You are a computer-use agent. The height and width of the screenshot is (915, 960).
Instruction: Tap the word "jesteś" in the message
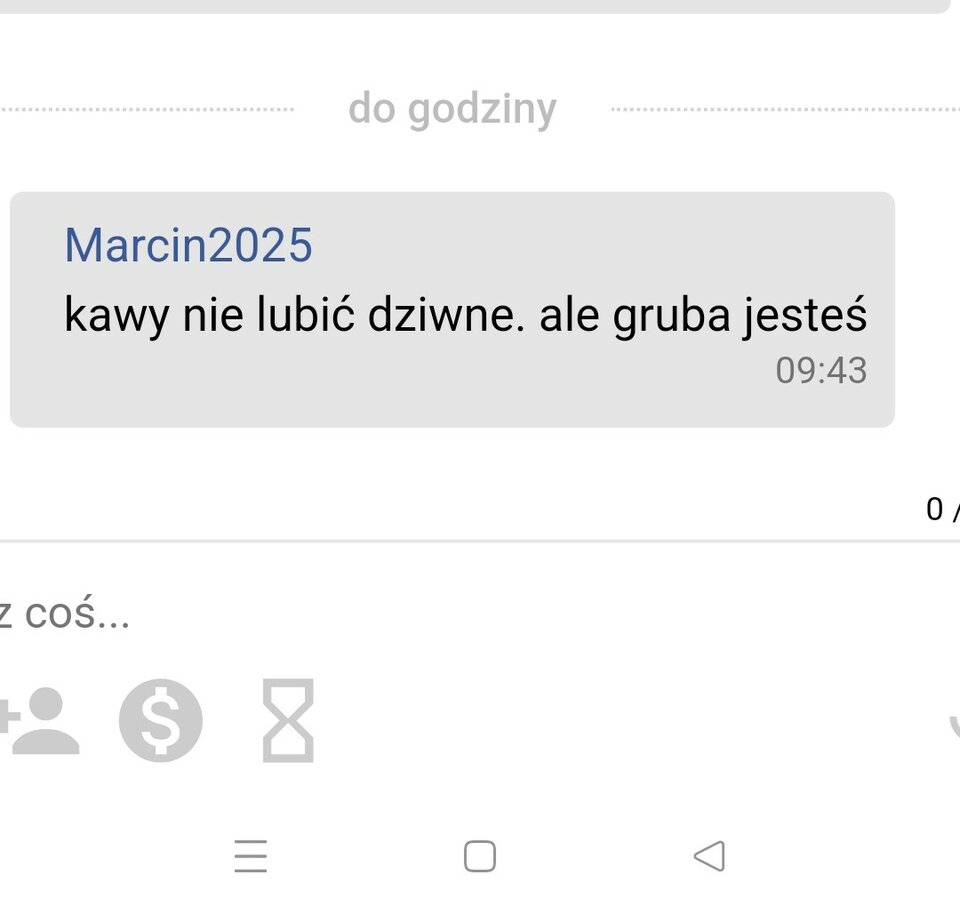(x=806, y=315)
